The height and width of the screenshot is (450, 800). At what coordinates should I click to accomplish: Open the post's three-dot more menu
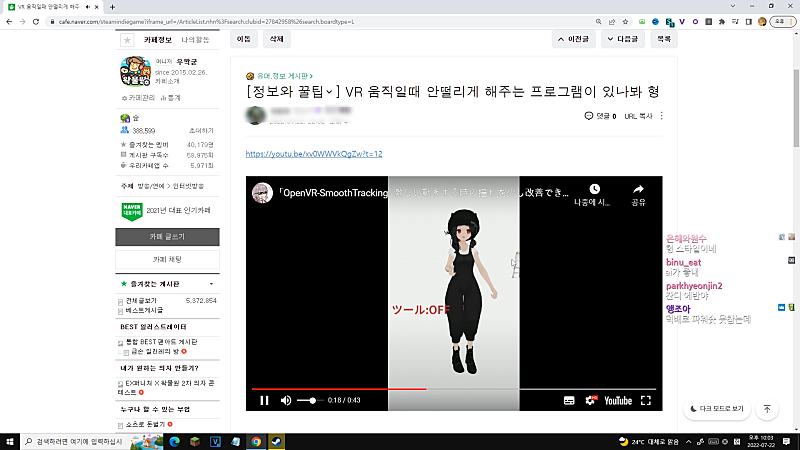coord(661,116)
